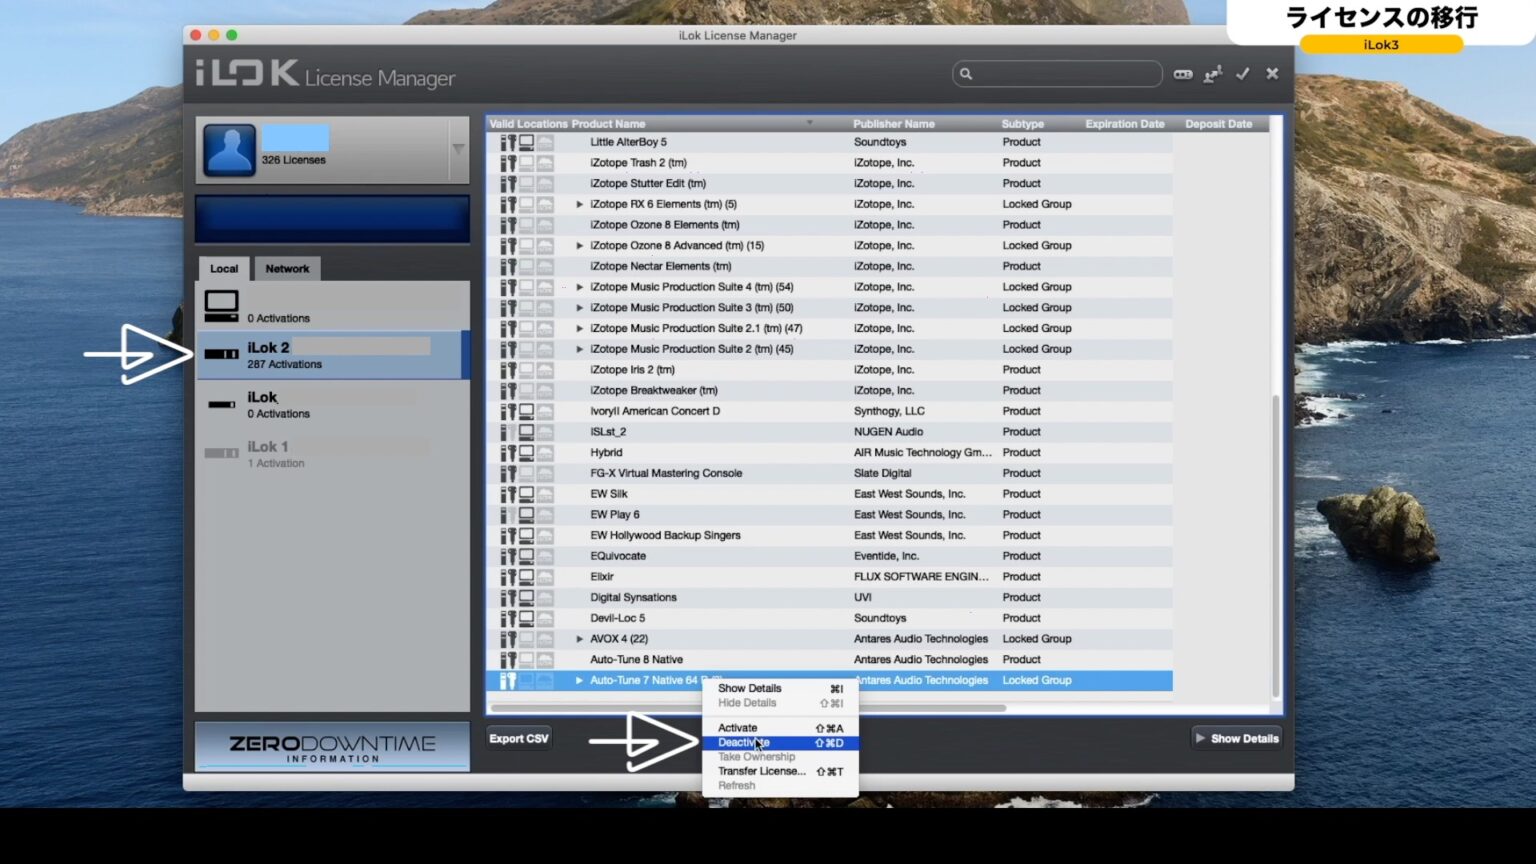Click the iLok dongle icon in top toolbar
The height and width of the screenshot is (864, 1536).
(x=1183, y=74)
